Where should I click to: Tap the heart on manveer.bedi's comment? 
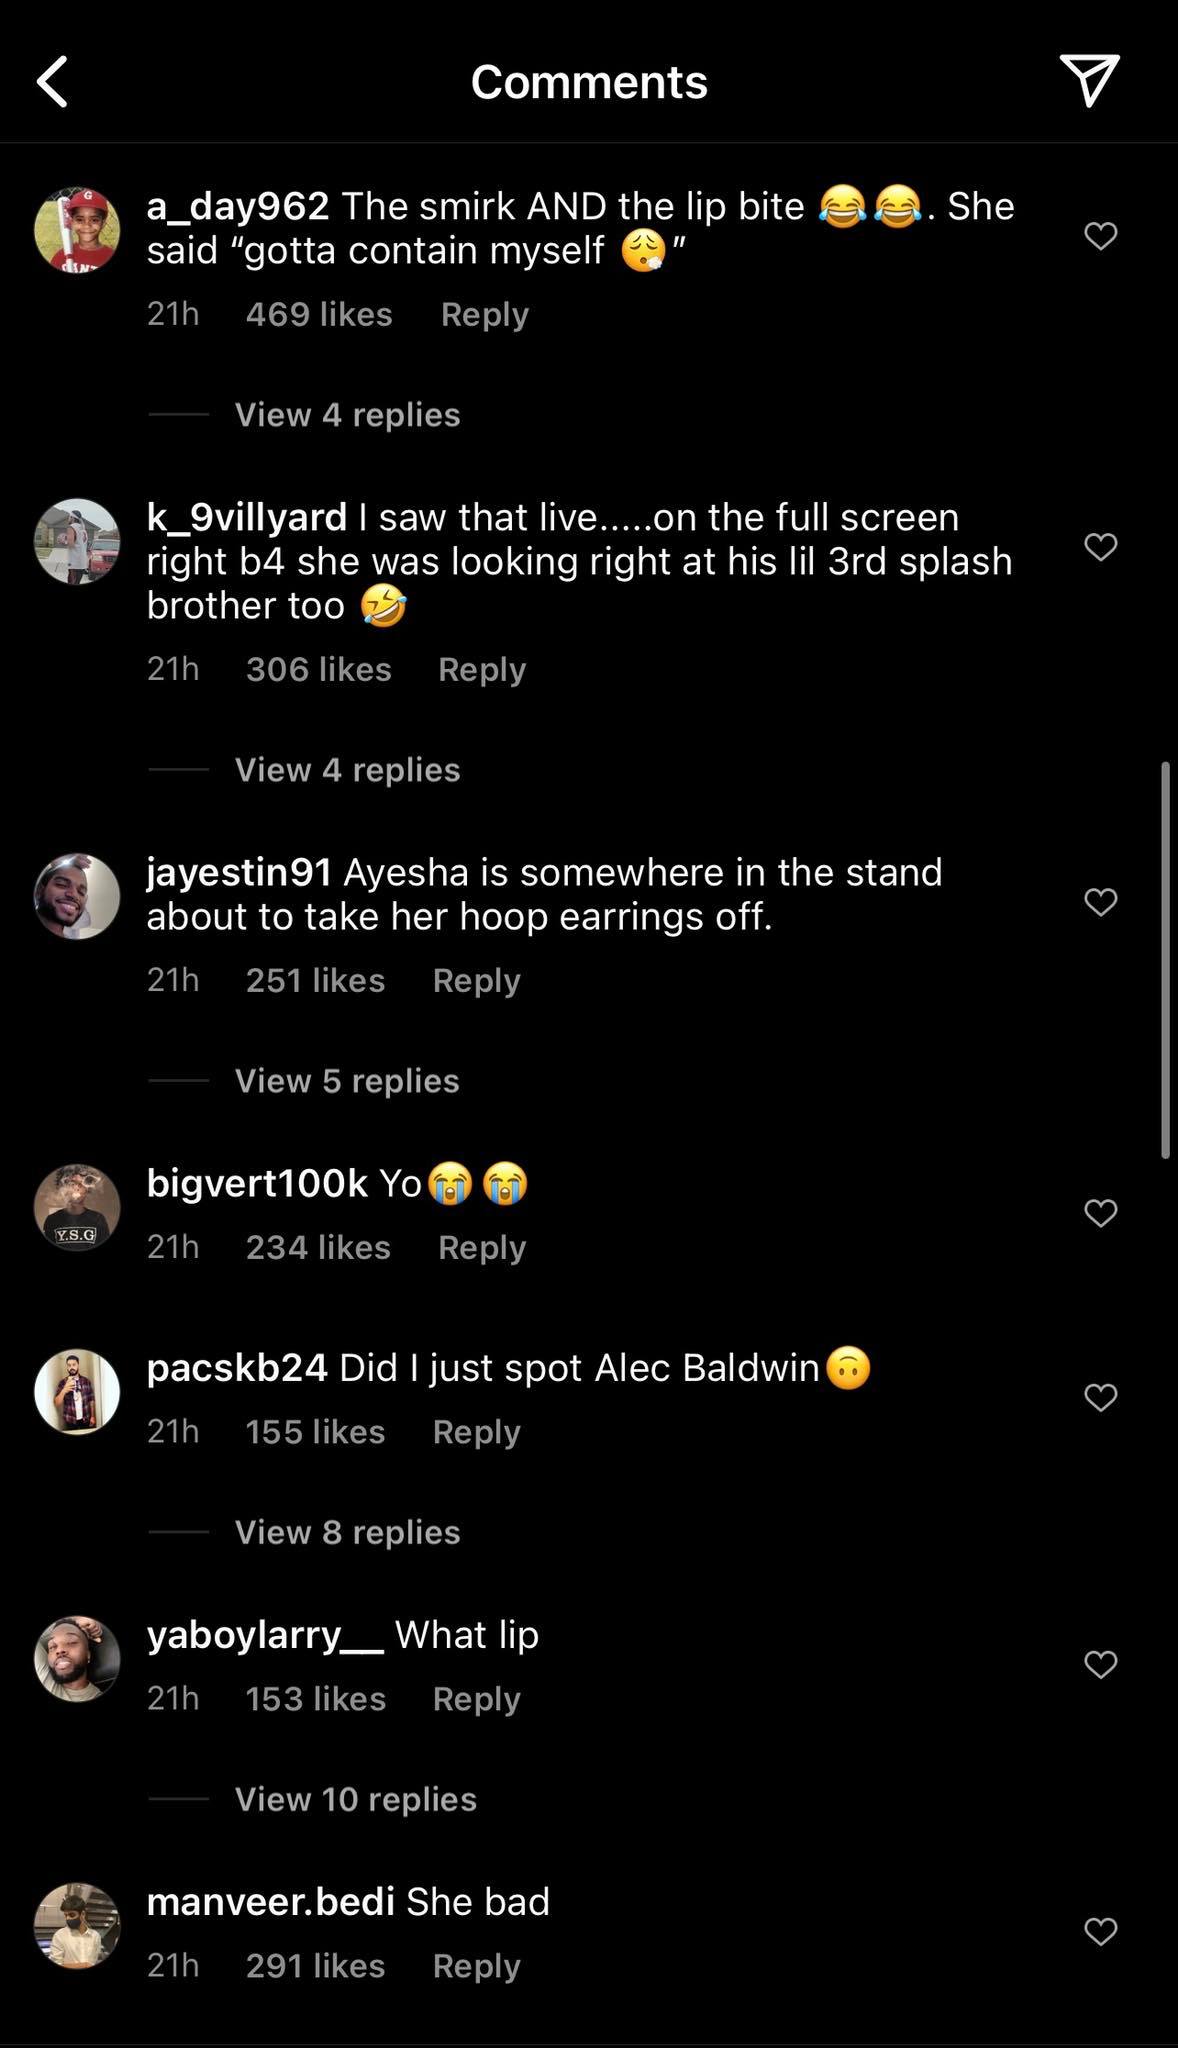[1100, 1931]
